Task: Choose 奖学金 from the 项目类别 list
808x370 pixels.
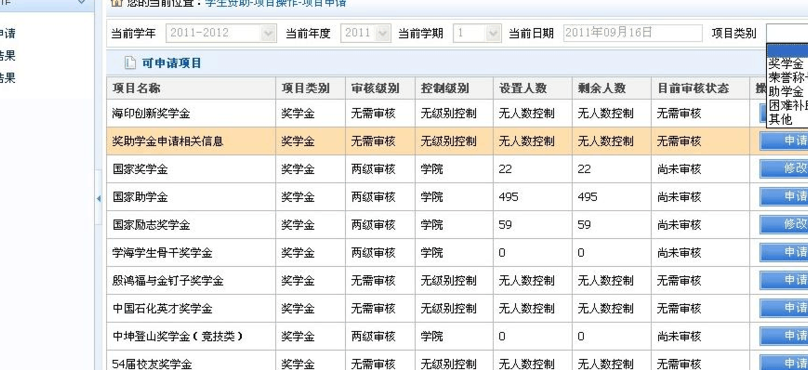Action: click(x=786, y=64)
